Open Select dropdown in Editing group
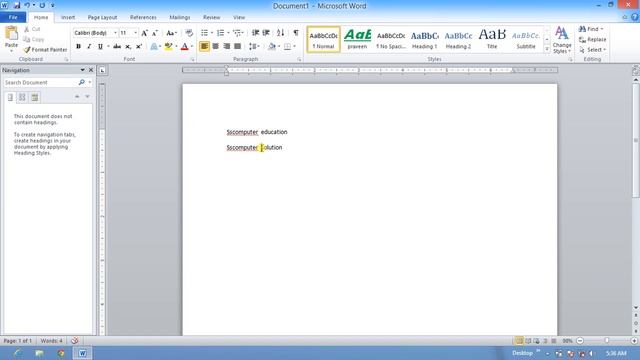This screenshot has height=360, width=640. pyautogui.click(x=592, y=49)
